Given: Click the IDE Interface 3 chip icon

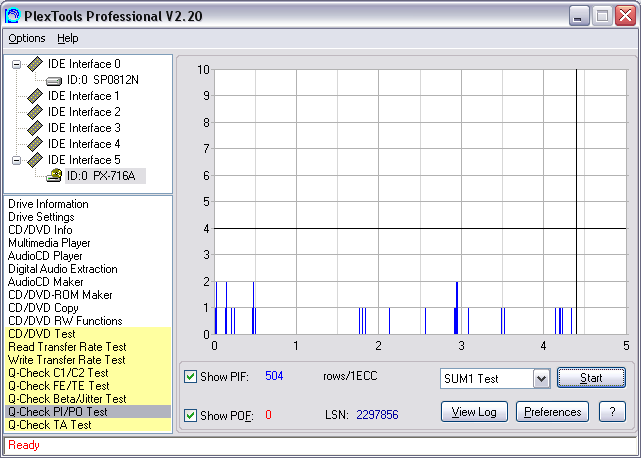Looking at the screenshot, I should pyautogui.click(x=35, y=128).
